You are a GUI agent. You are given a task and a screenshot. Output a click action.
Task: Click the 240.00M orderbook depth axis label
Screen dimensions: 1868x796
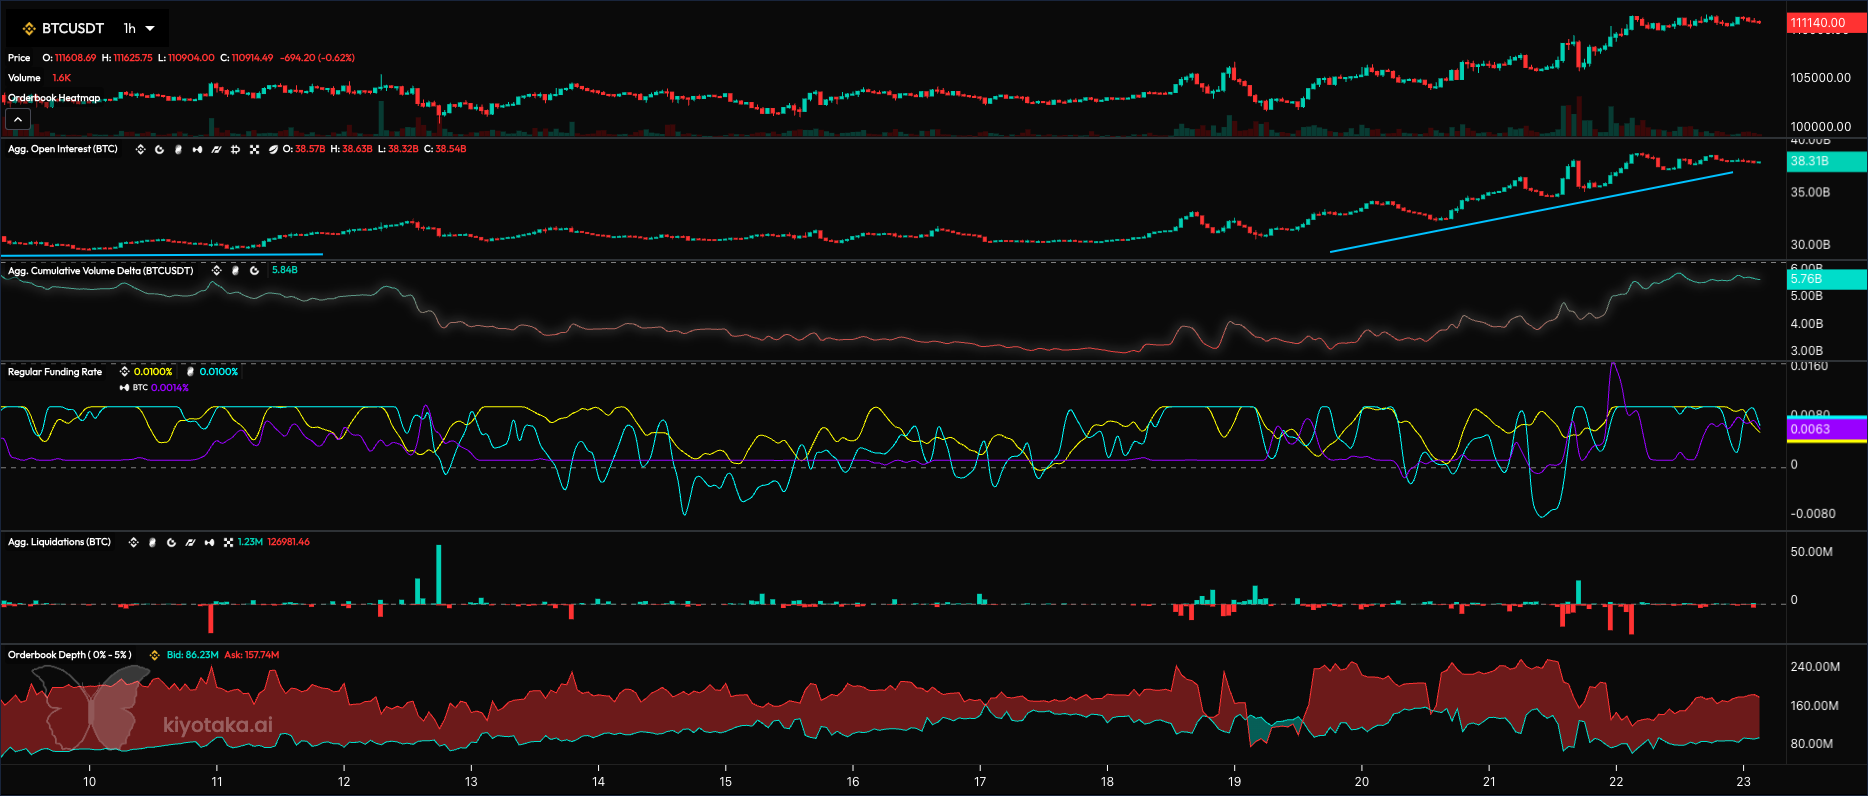(1815, 667)
